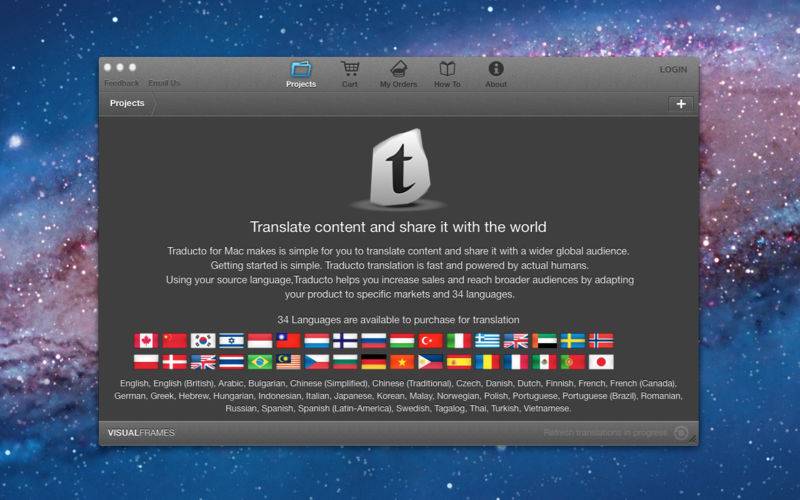Click the Mexico flag
This screenshot has width=800, height=500.
(544, 362)
